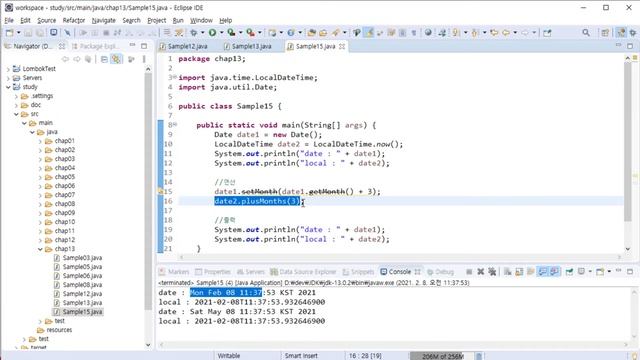Screen dimensions: 640x360
Task: Toggle Scroll Lock in Console toolbar
Action: click(x=519, y=271)
